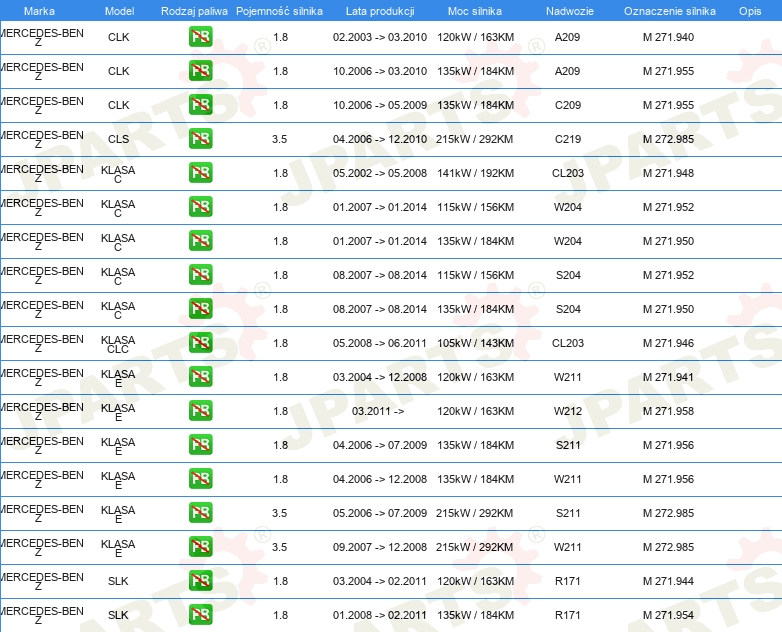Select engine code M 271.941
This screenshot has width=782, height=632.
668,377
